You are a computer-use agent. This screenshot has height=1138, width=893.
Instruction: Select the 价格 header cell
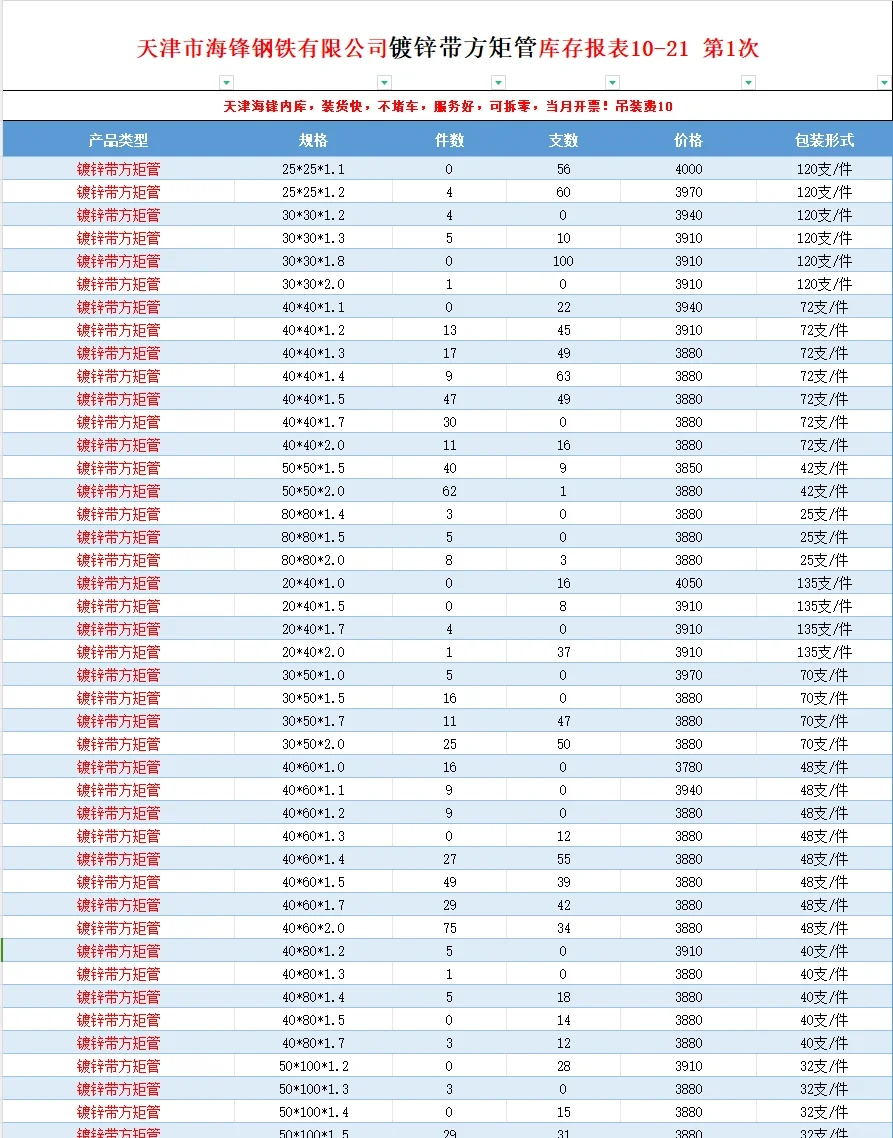coord(688,140)
